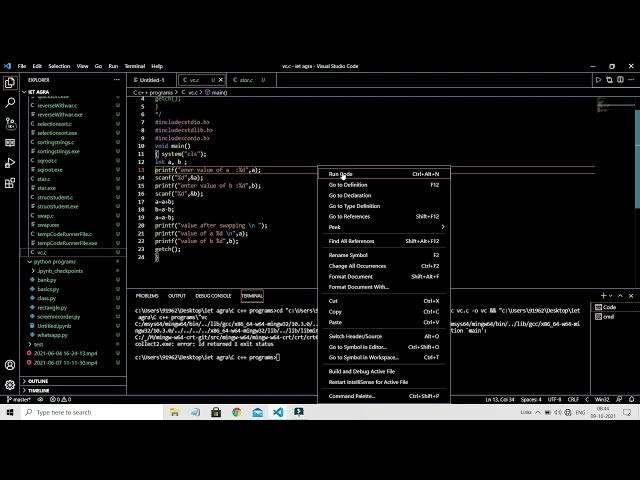Click the notifications bell in status bar
640x480 pixels.
click(631, 399)
